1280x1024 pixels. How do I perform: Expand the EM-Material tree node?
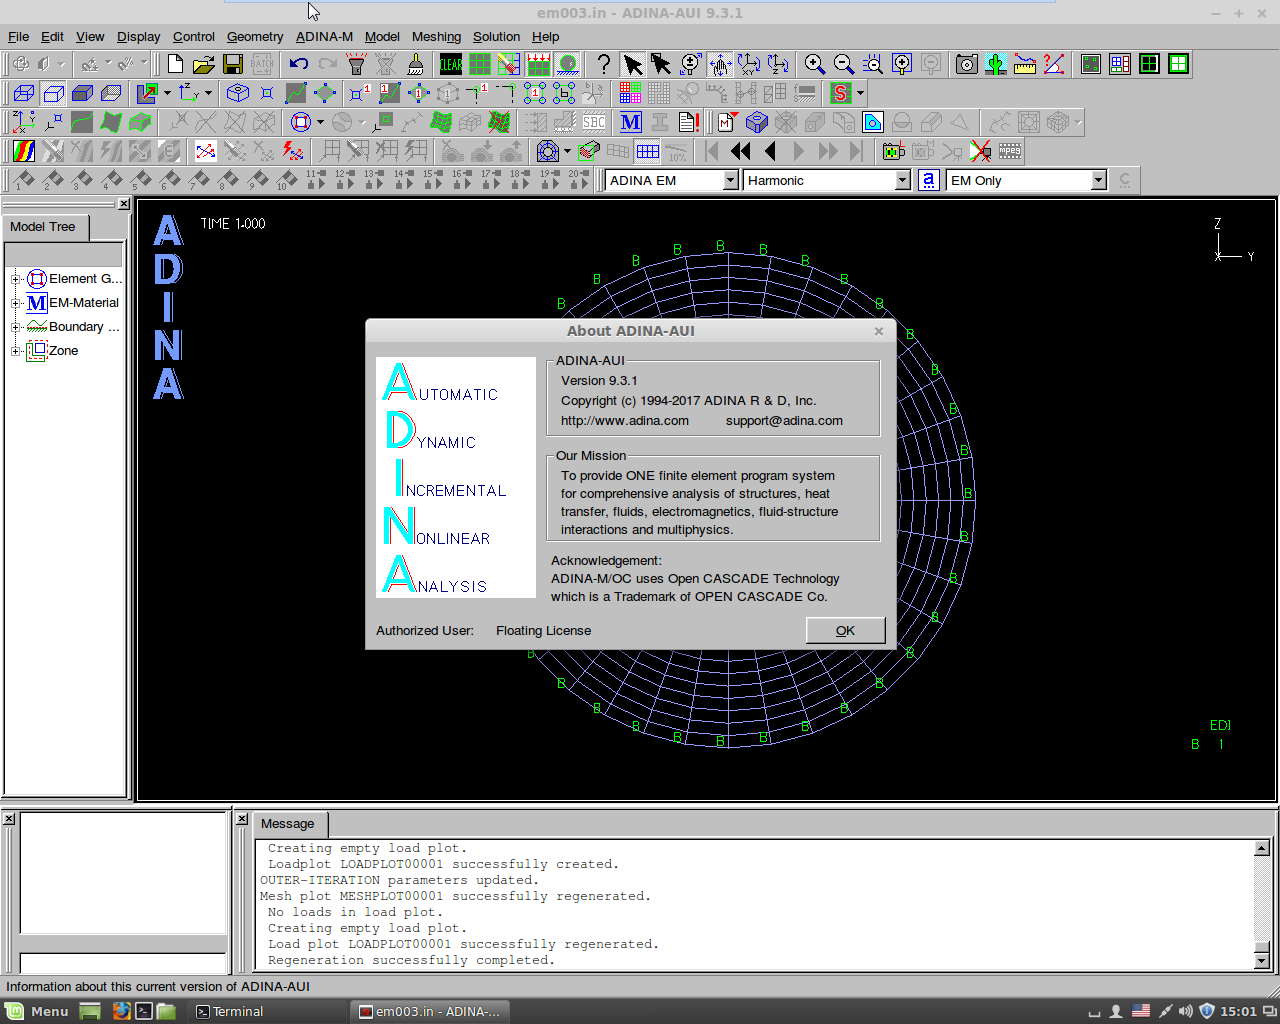[16, 303]
